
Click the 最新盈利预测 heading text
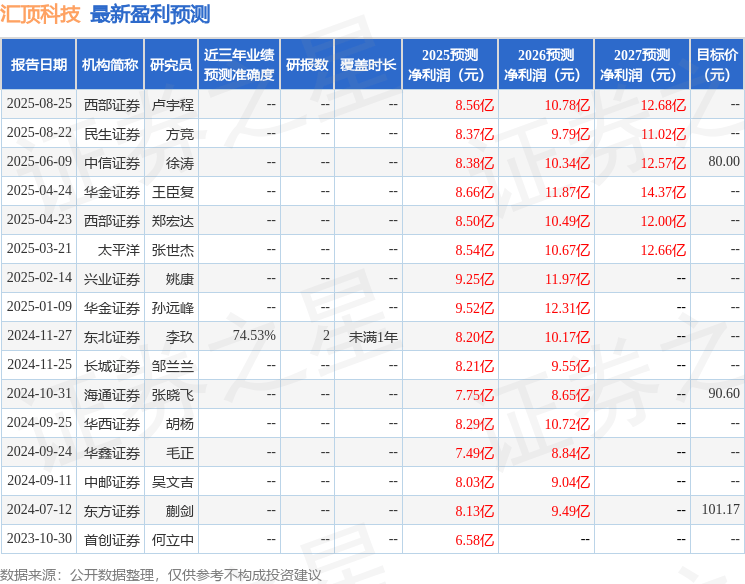point(150,14)
